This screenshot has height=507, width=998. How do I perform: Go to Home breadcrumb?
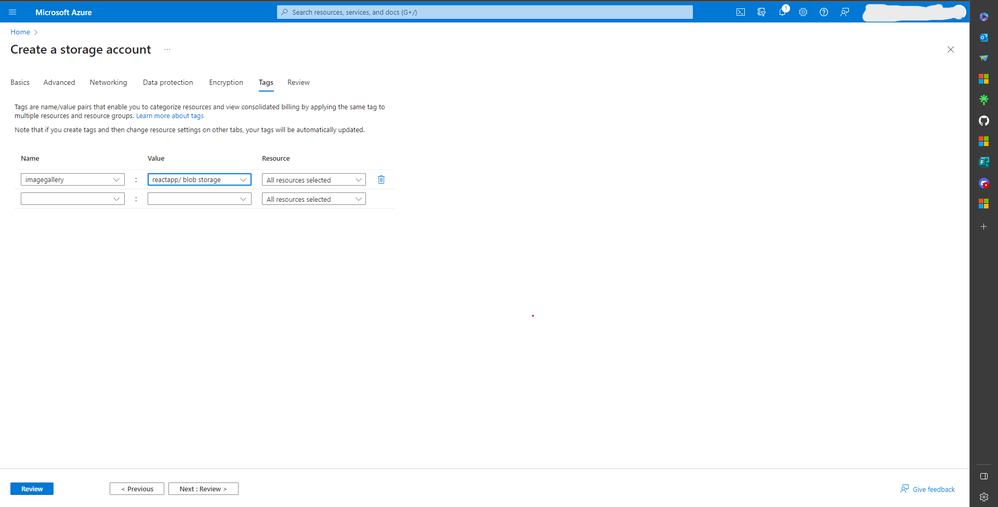coord(20,32)
